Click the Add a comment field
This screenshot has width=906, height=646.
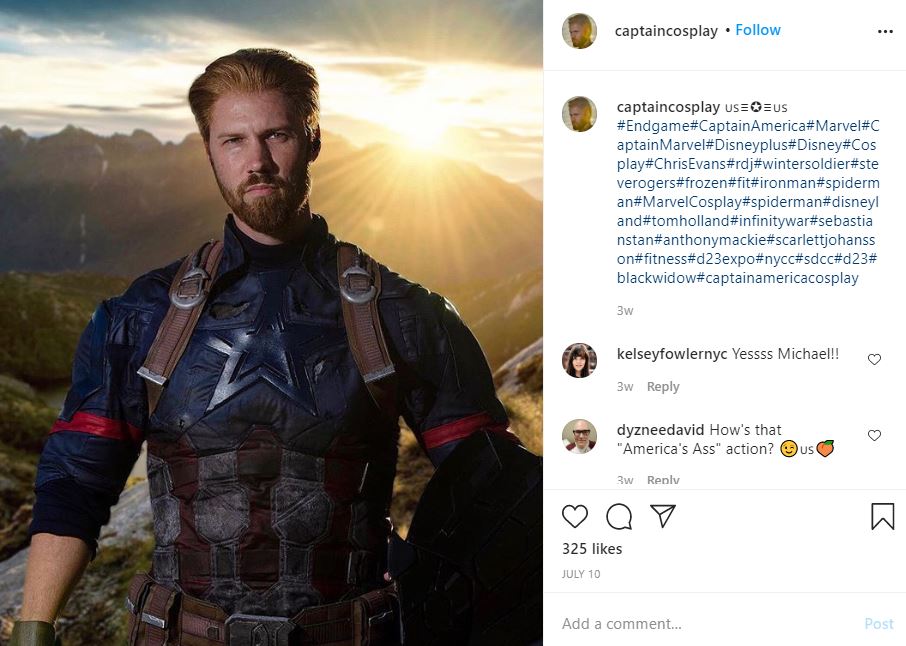click(x=700, y=623)
